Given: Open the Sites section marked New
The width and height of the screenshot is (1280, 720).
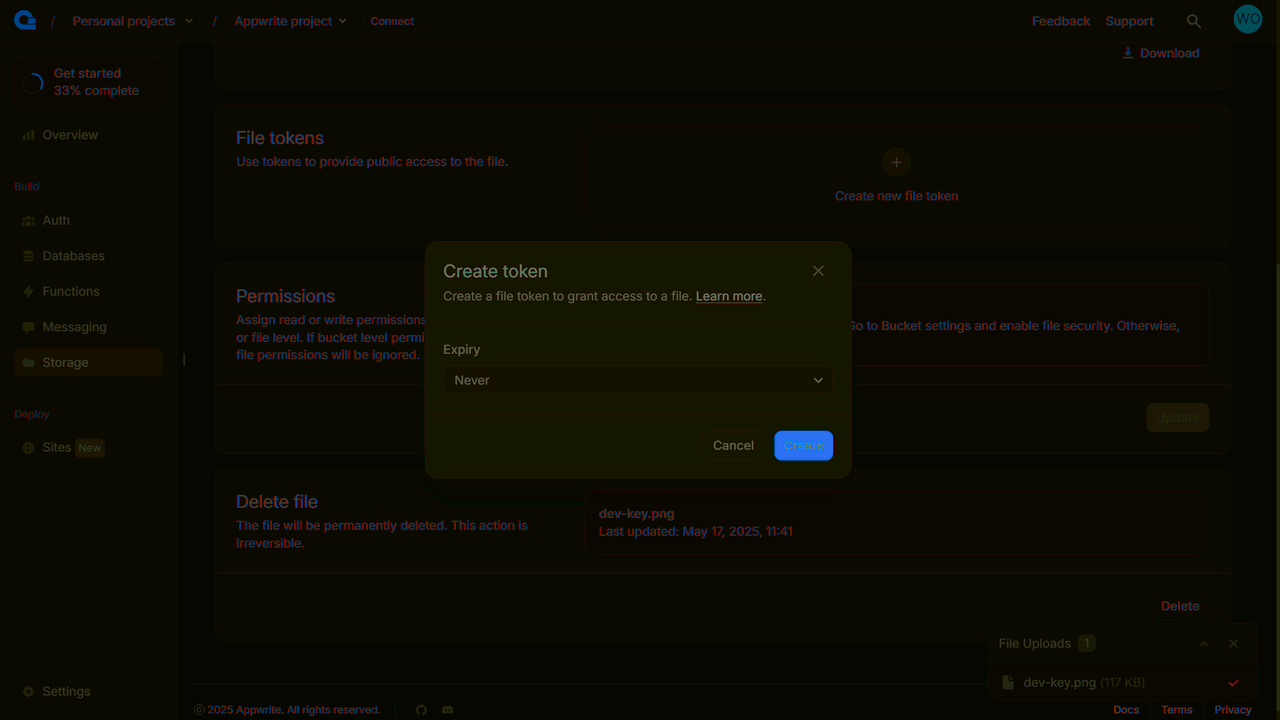Looking at the screenshot, I should 56,447.
